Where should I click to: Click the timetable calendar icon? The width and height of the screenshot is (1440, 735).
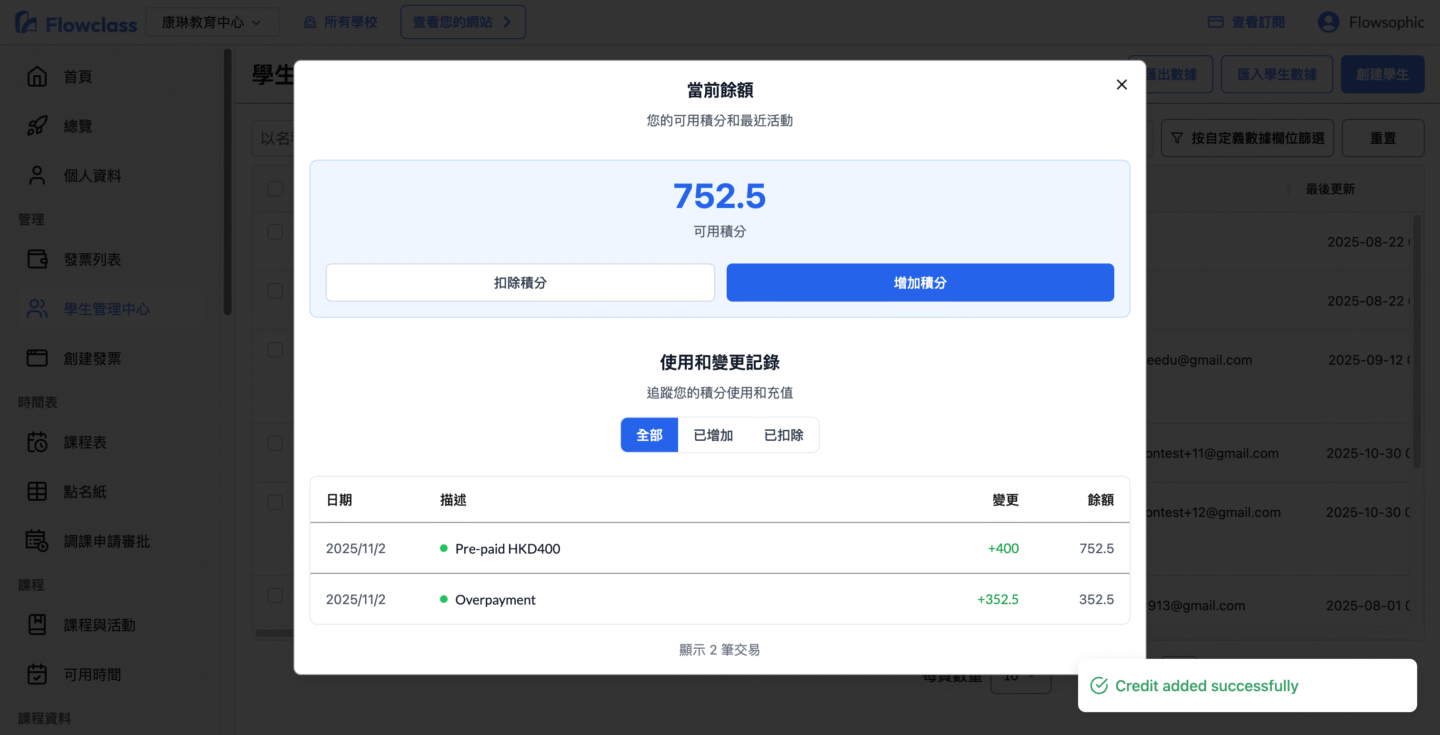pos(37,442)
